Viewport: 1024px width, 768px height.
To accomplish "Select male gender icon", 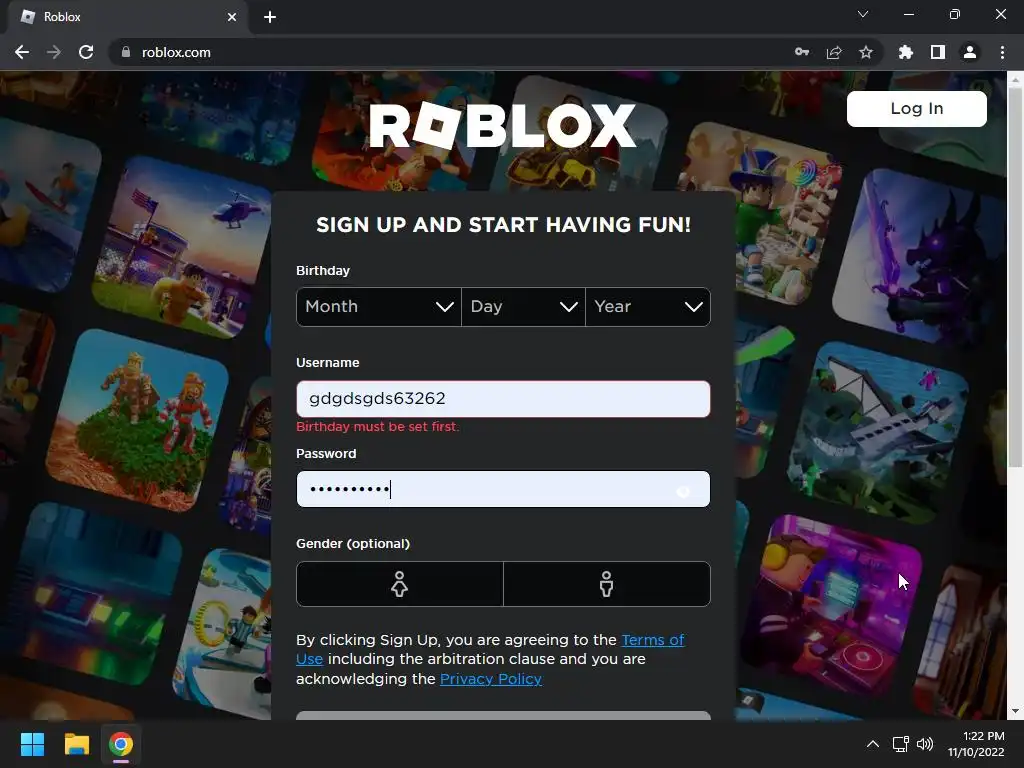I will [x=607, y=584].
